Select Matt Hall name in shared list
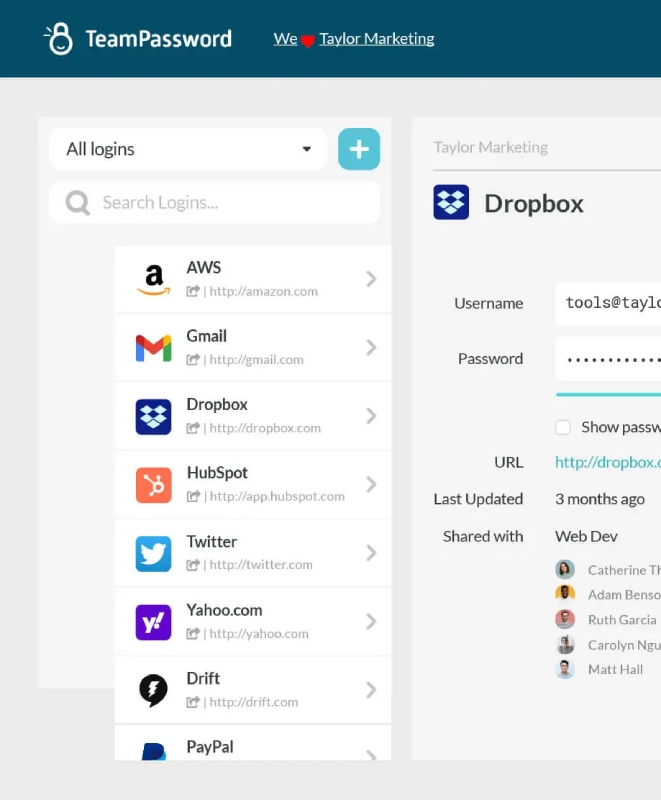Screen dimensions: 661x800 pyautogui.click(x=616, y=669)
